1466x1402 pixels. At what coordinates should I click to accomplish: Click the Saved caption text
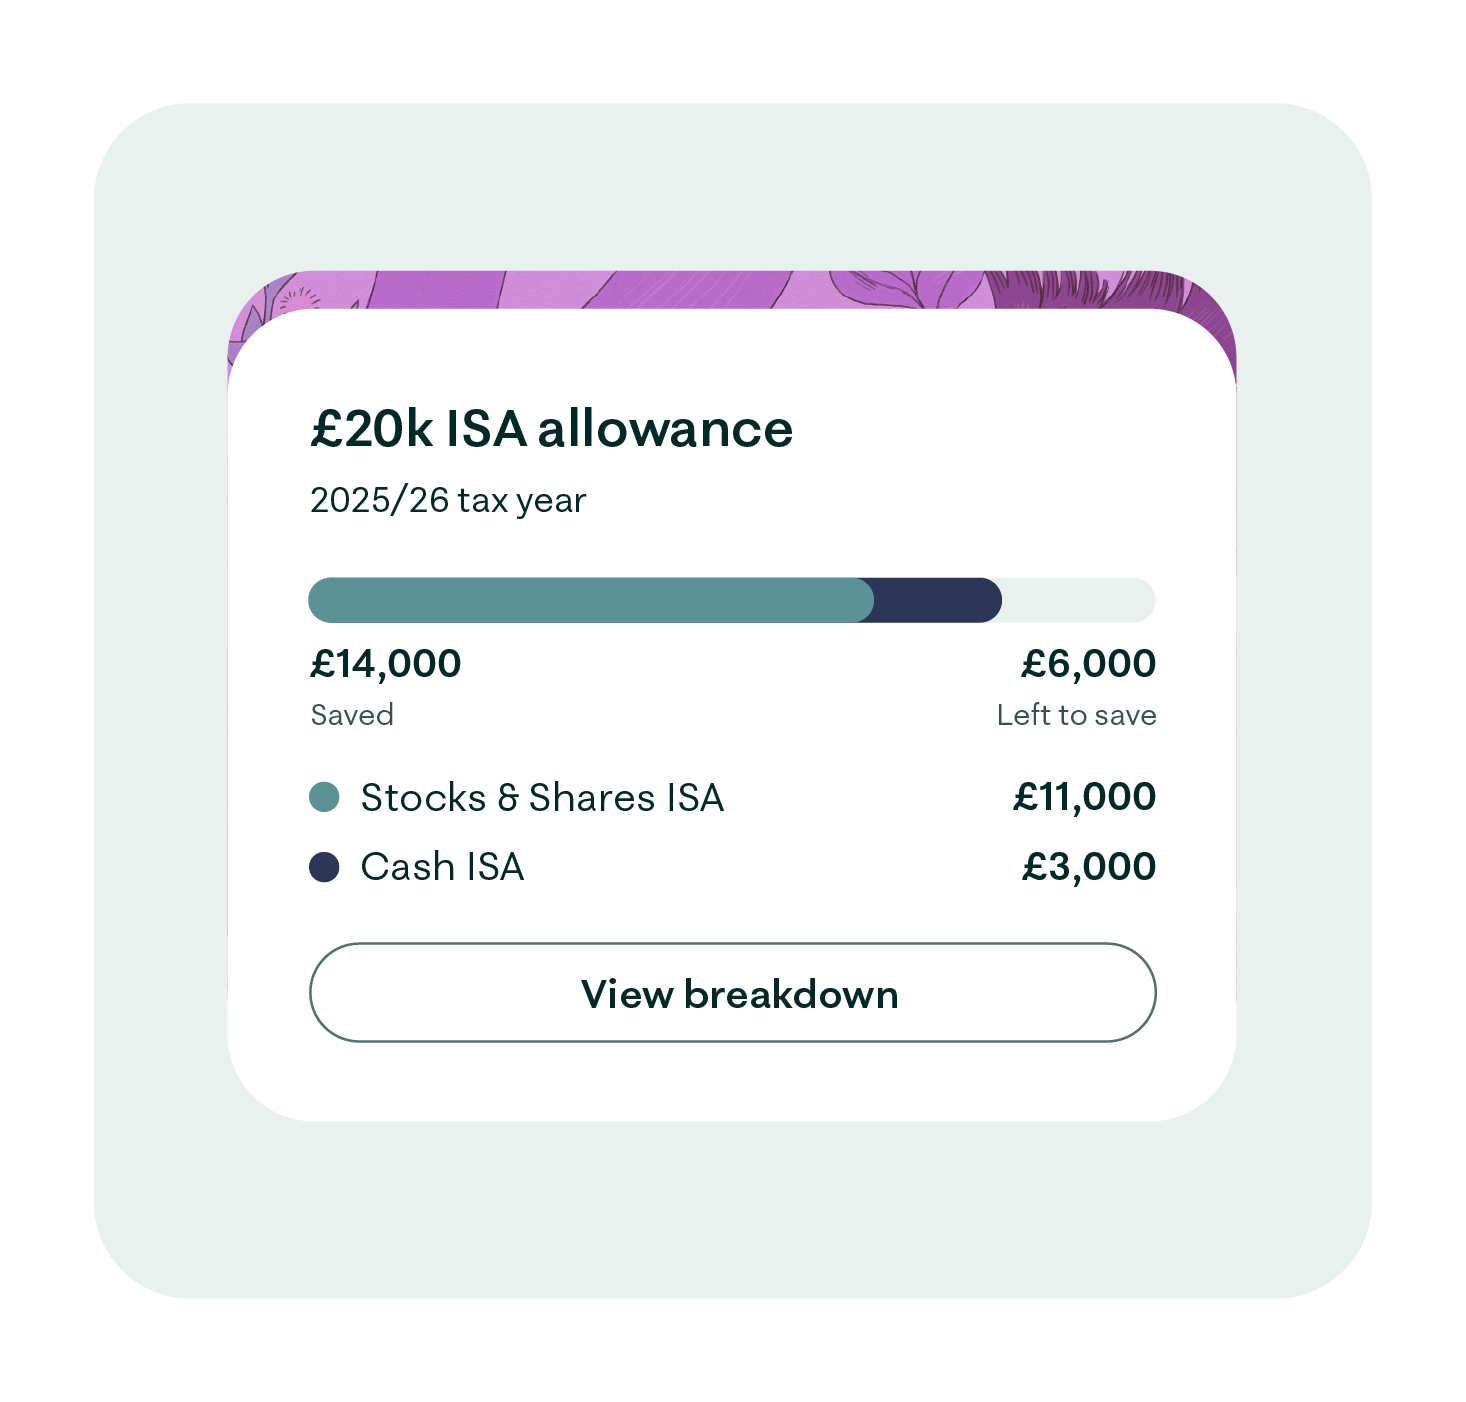352,715
